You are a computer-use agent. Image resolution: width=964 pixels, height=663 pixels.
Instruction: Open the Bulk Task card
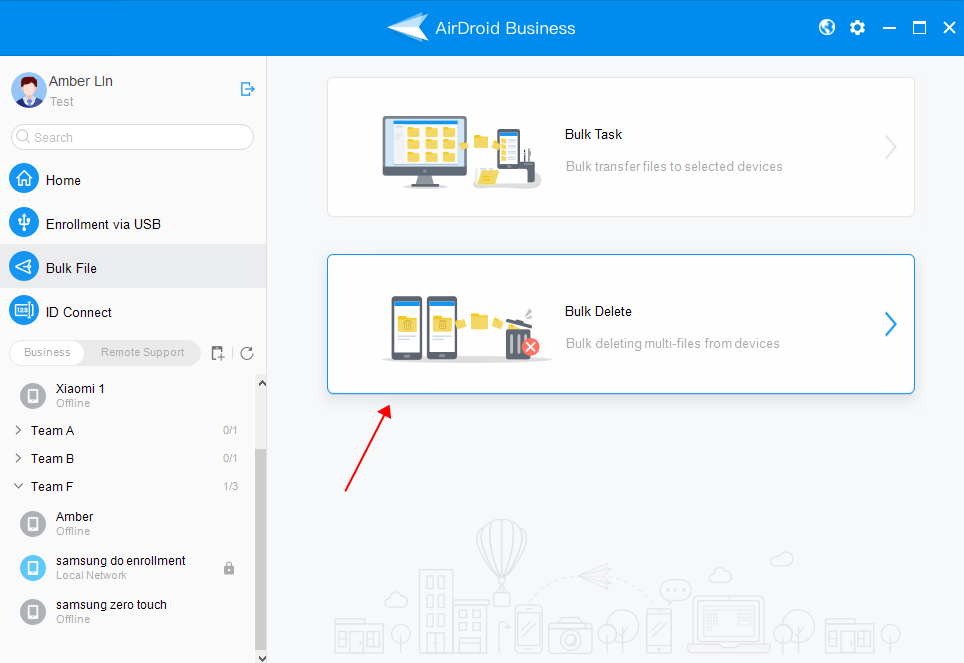click(620, 147)
